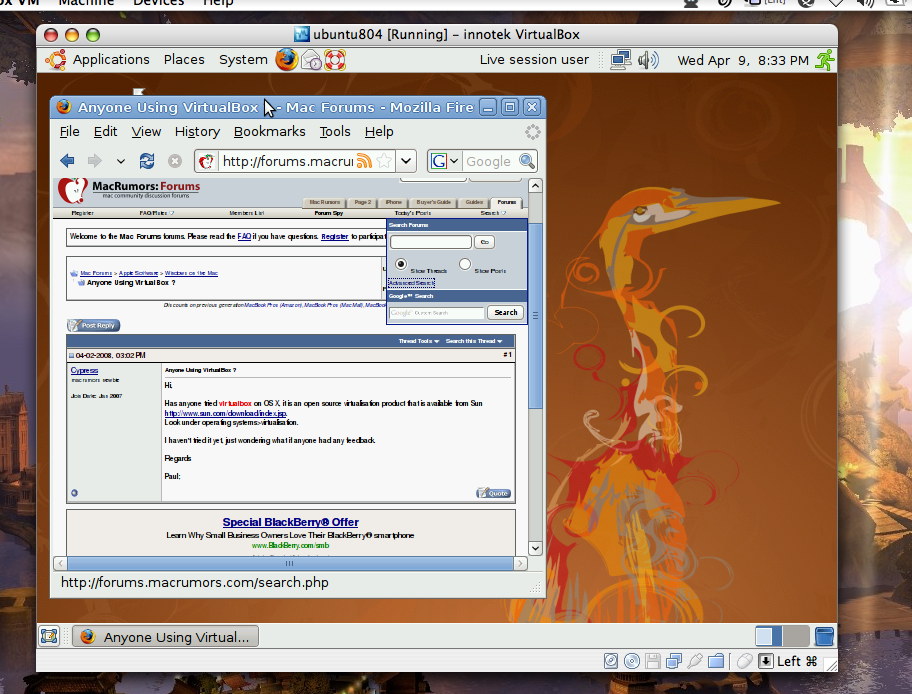Focus the Search Forums text field
The height and width of the screenshot is (694, 912).
(x=431, y=242)
